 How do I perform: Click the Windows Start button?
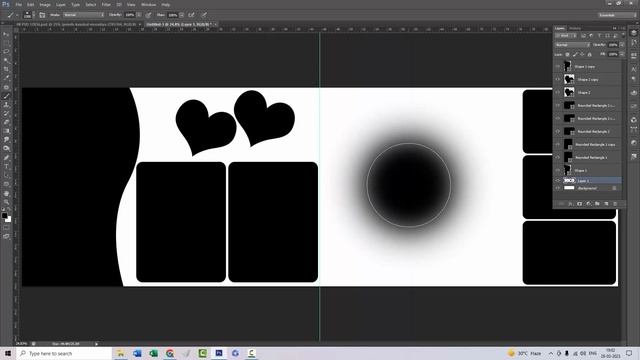tap(8, 353)
